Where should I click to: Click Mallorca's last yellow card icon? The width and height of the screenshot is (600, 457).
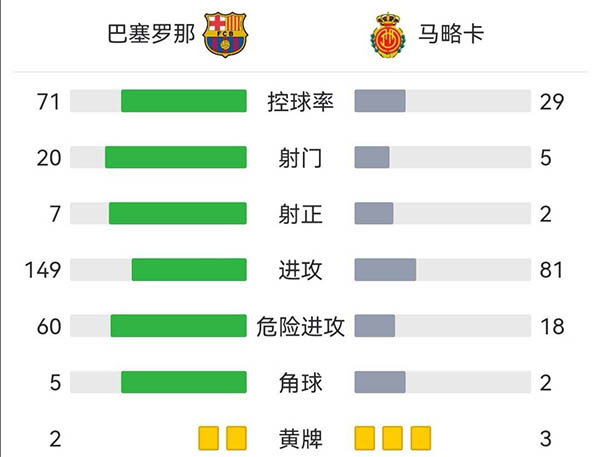420,438
